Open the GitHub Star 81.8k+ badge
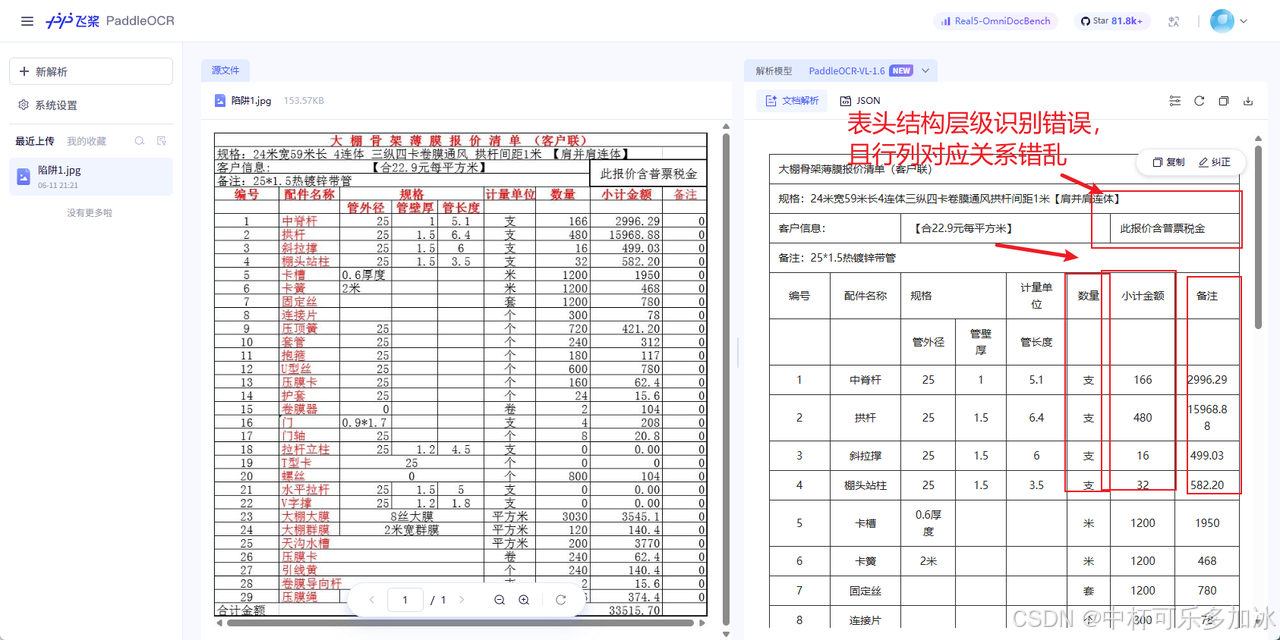 click(x=1113, y=21)
